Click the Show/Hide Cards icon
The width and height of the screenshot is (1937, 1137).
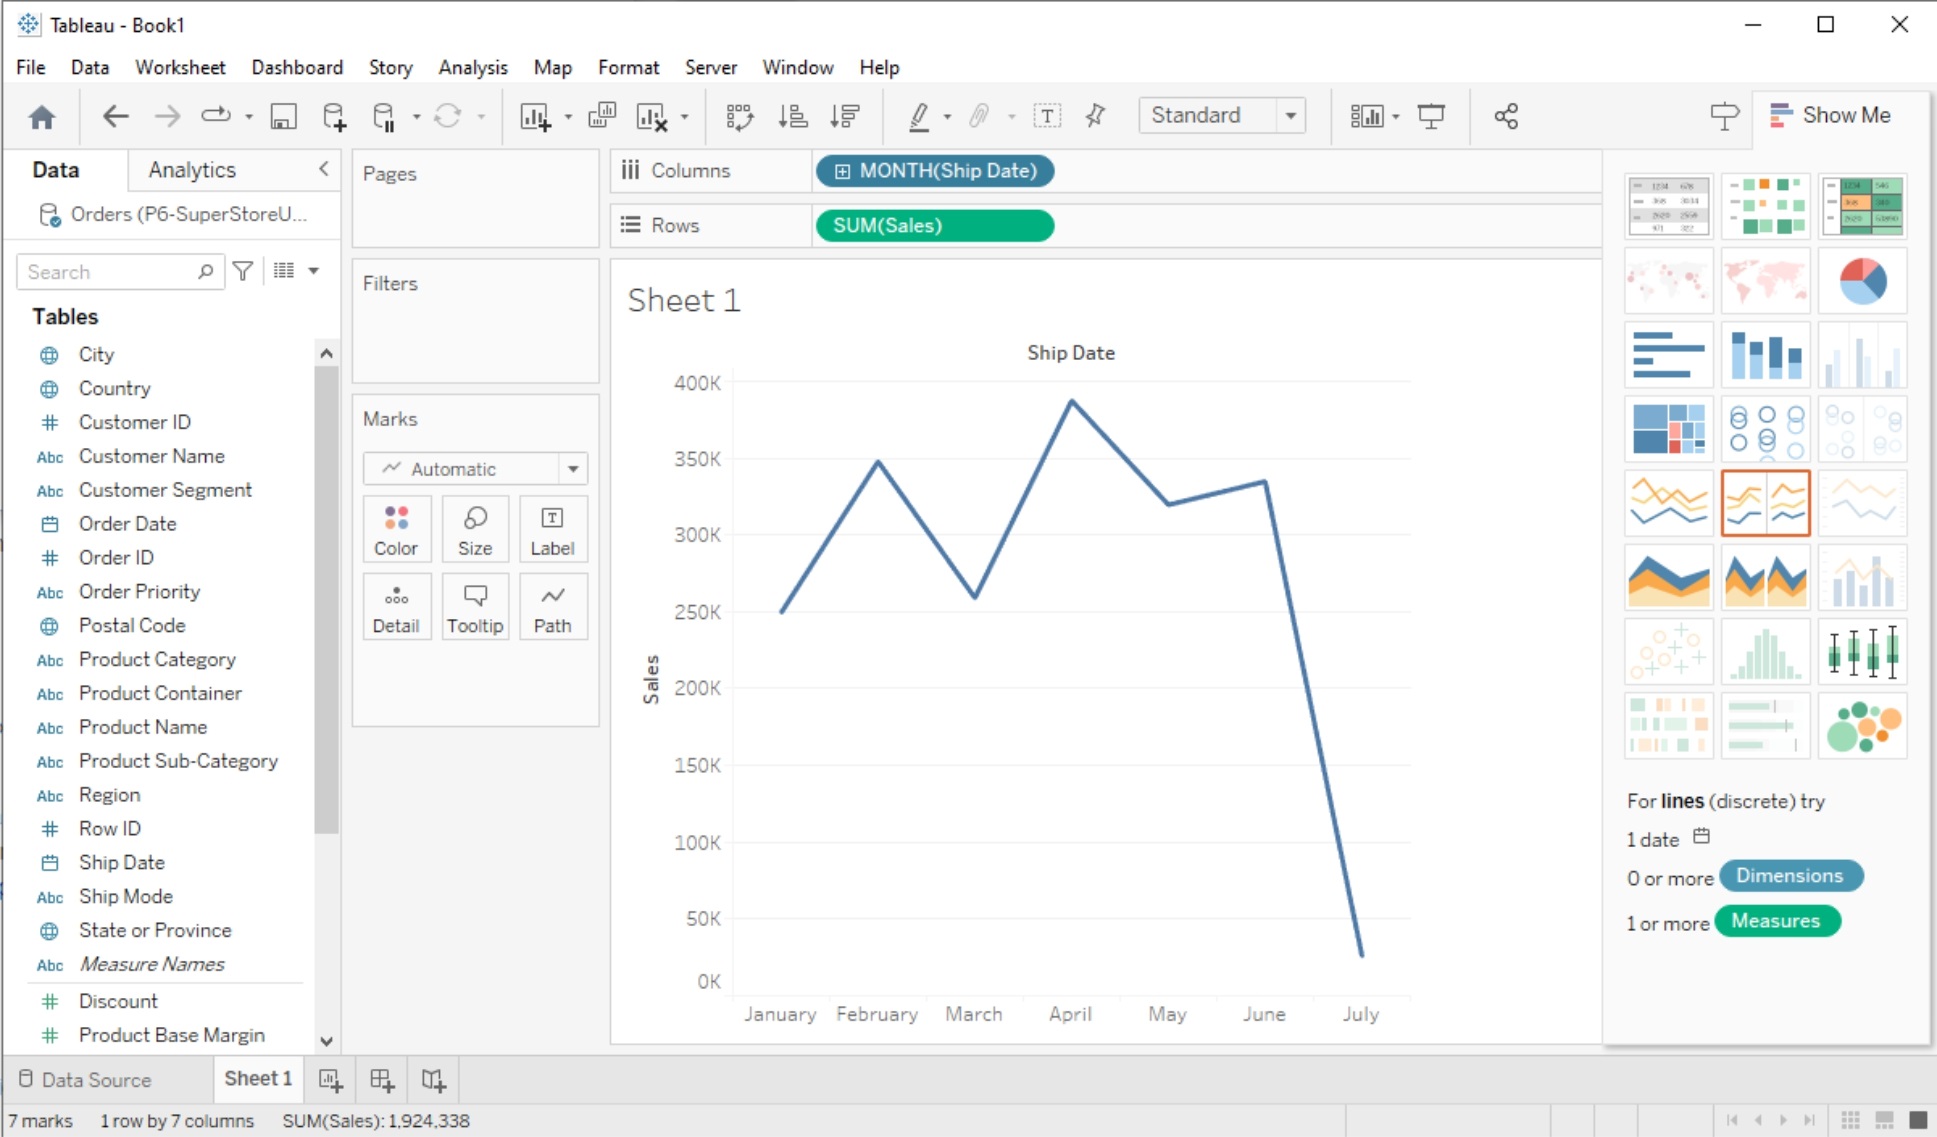(1366, 116)
